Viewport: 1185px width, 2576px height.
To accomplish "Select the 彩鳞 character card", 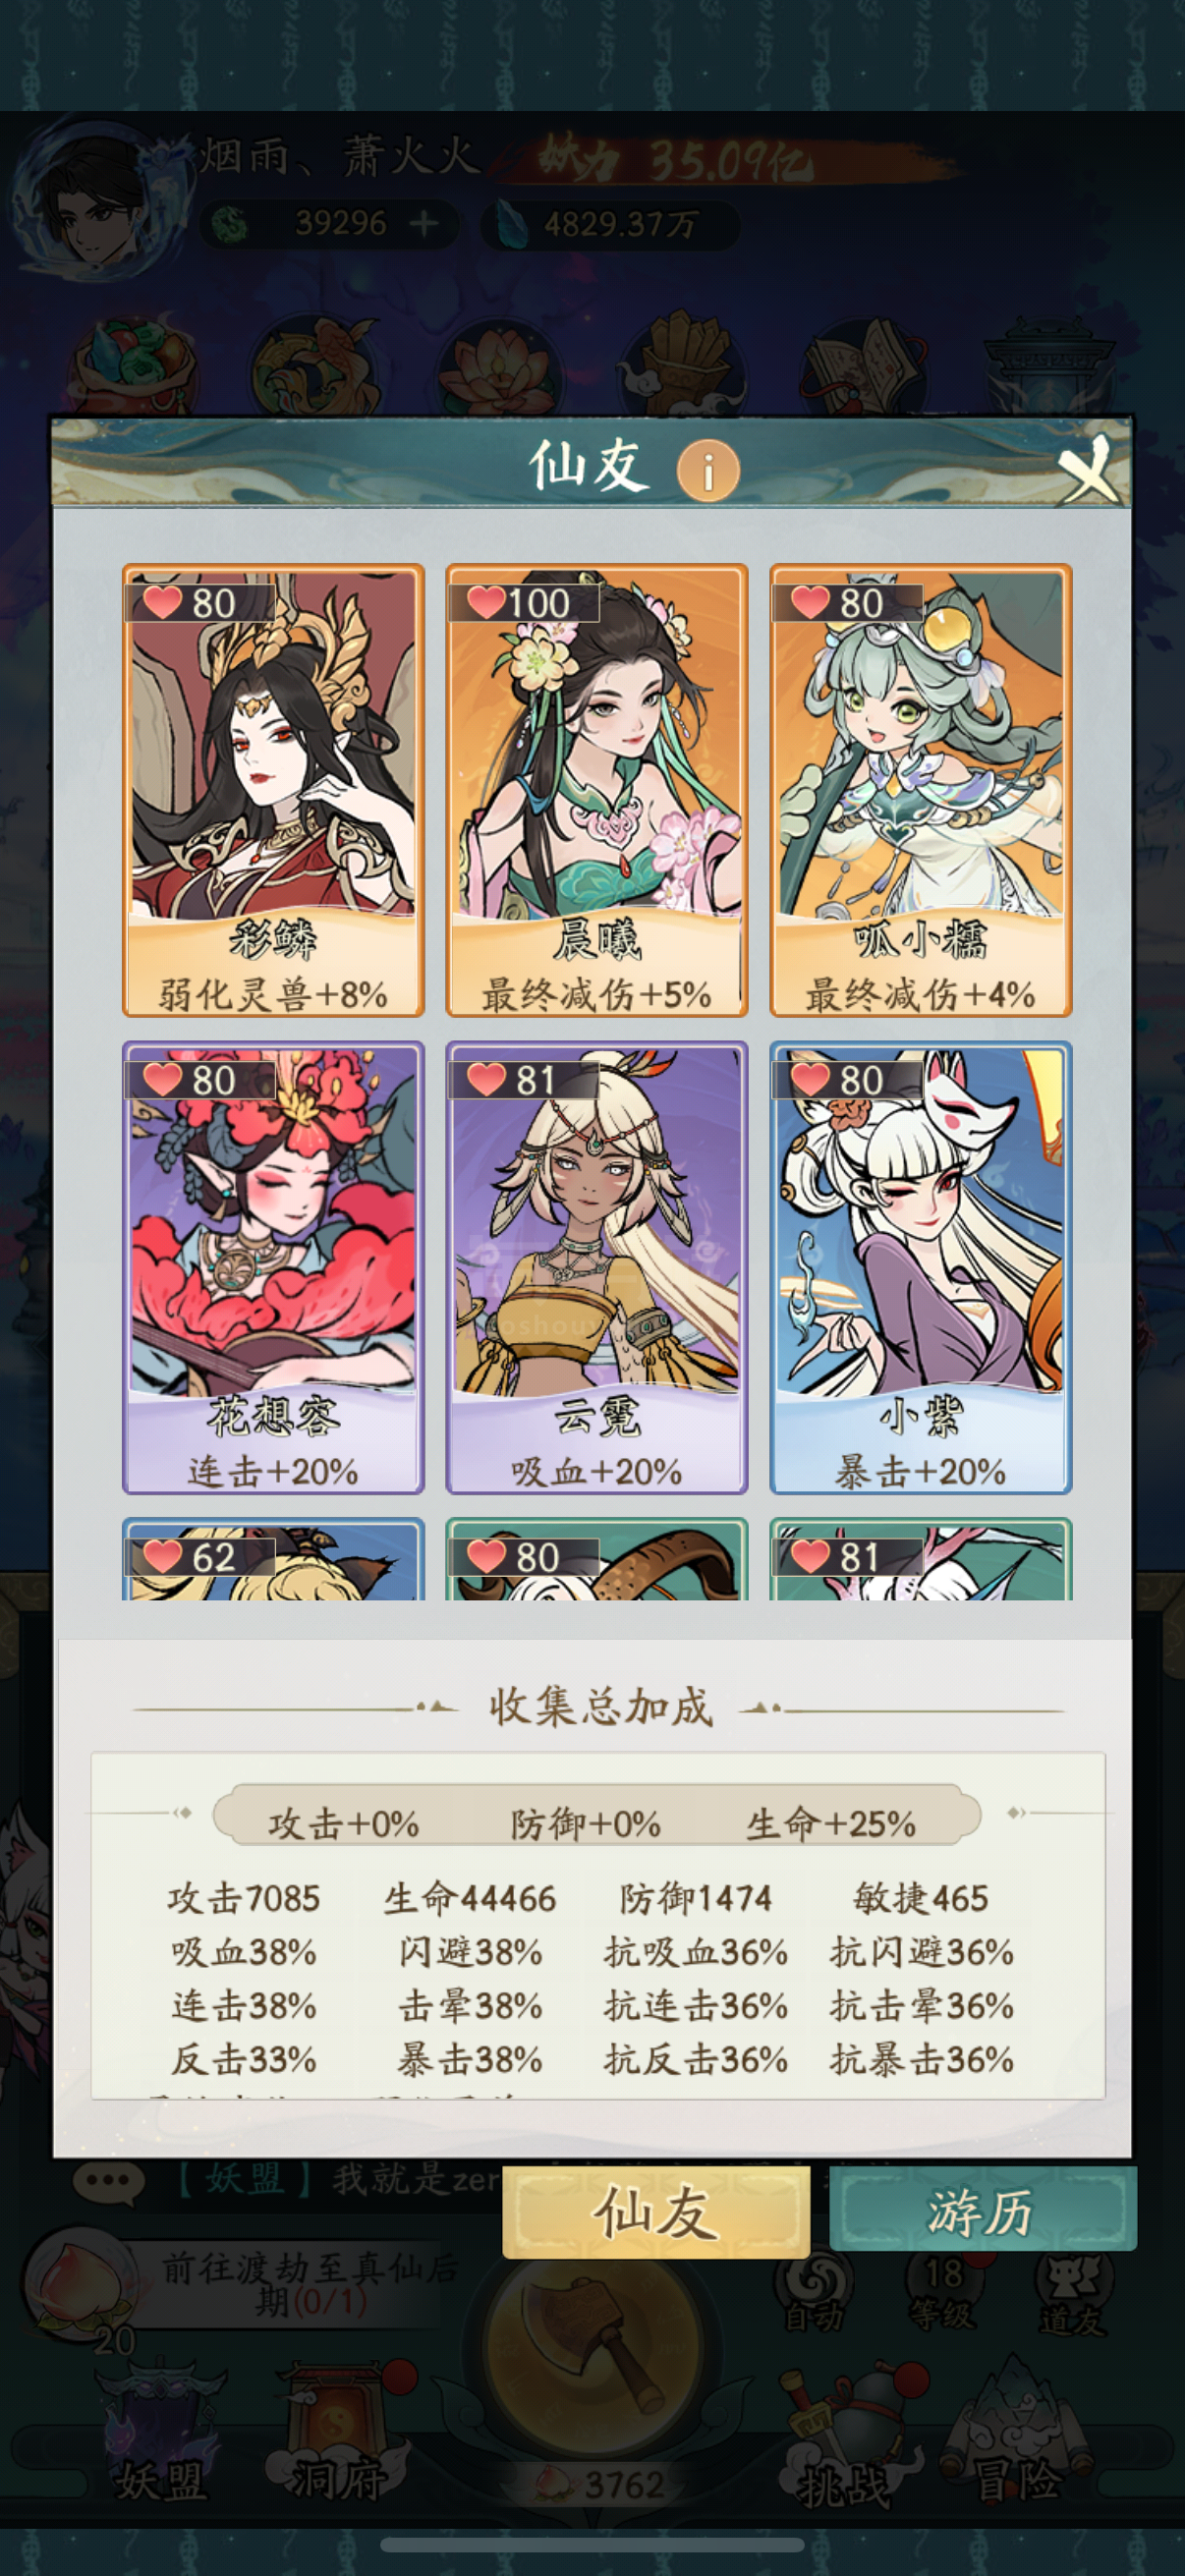I will [x=273, y=790].
